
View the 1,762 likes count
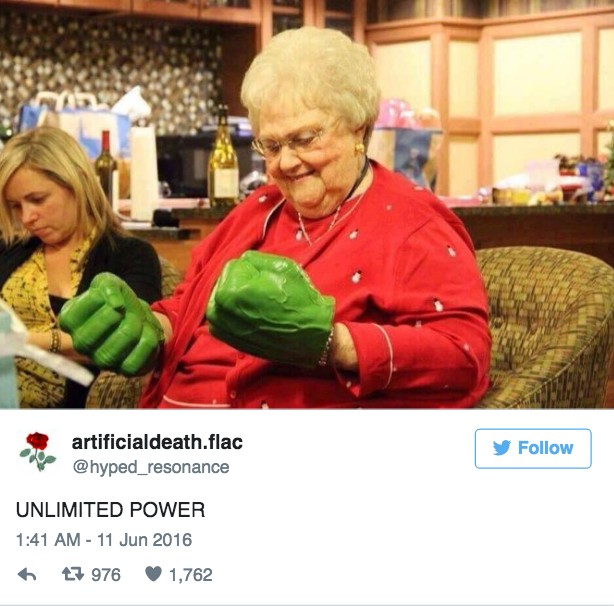pos(191,575)
